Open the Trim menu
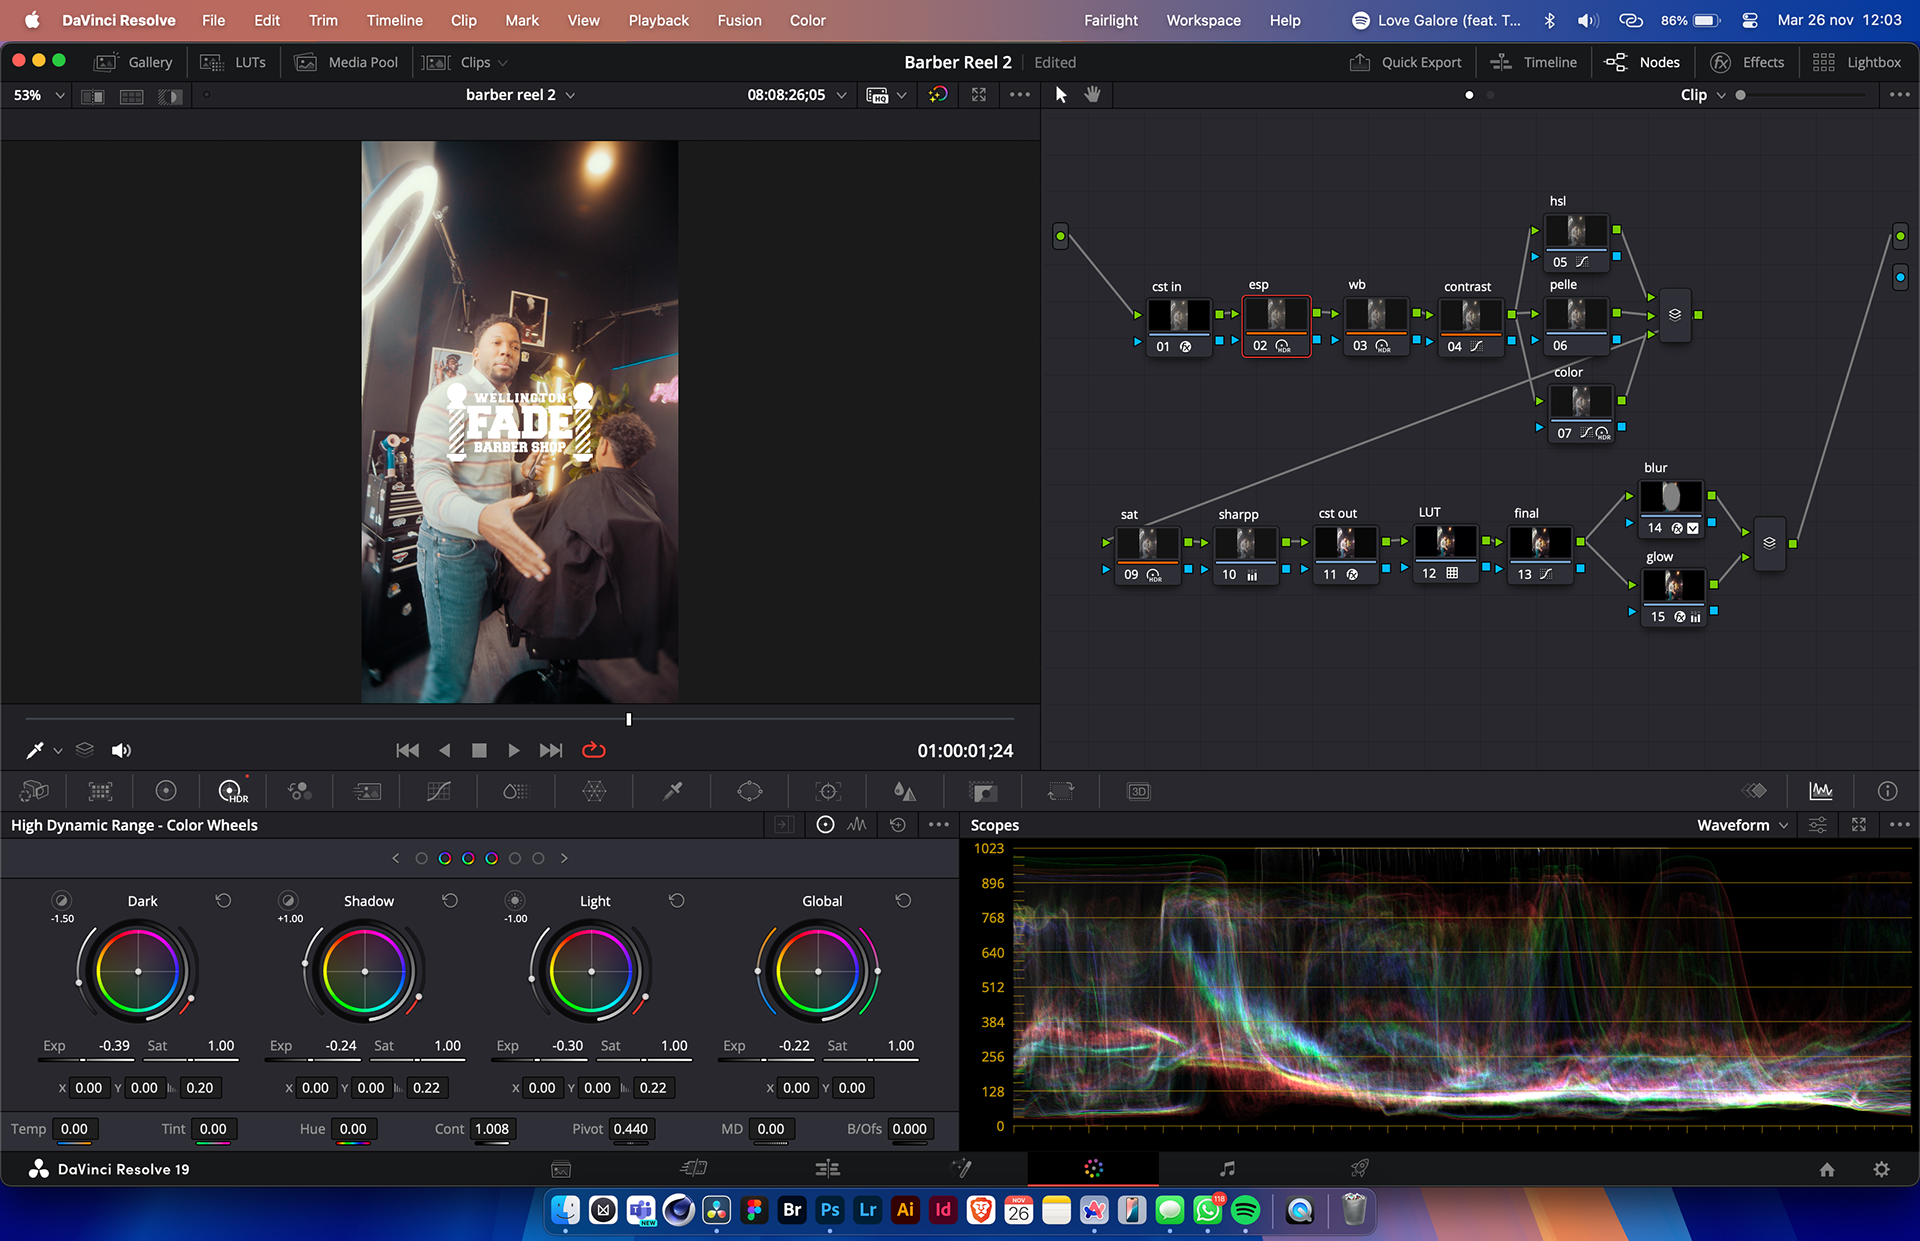This screenshot has height=1241, width=1920. pyautogui.click(x=323, y=20)
